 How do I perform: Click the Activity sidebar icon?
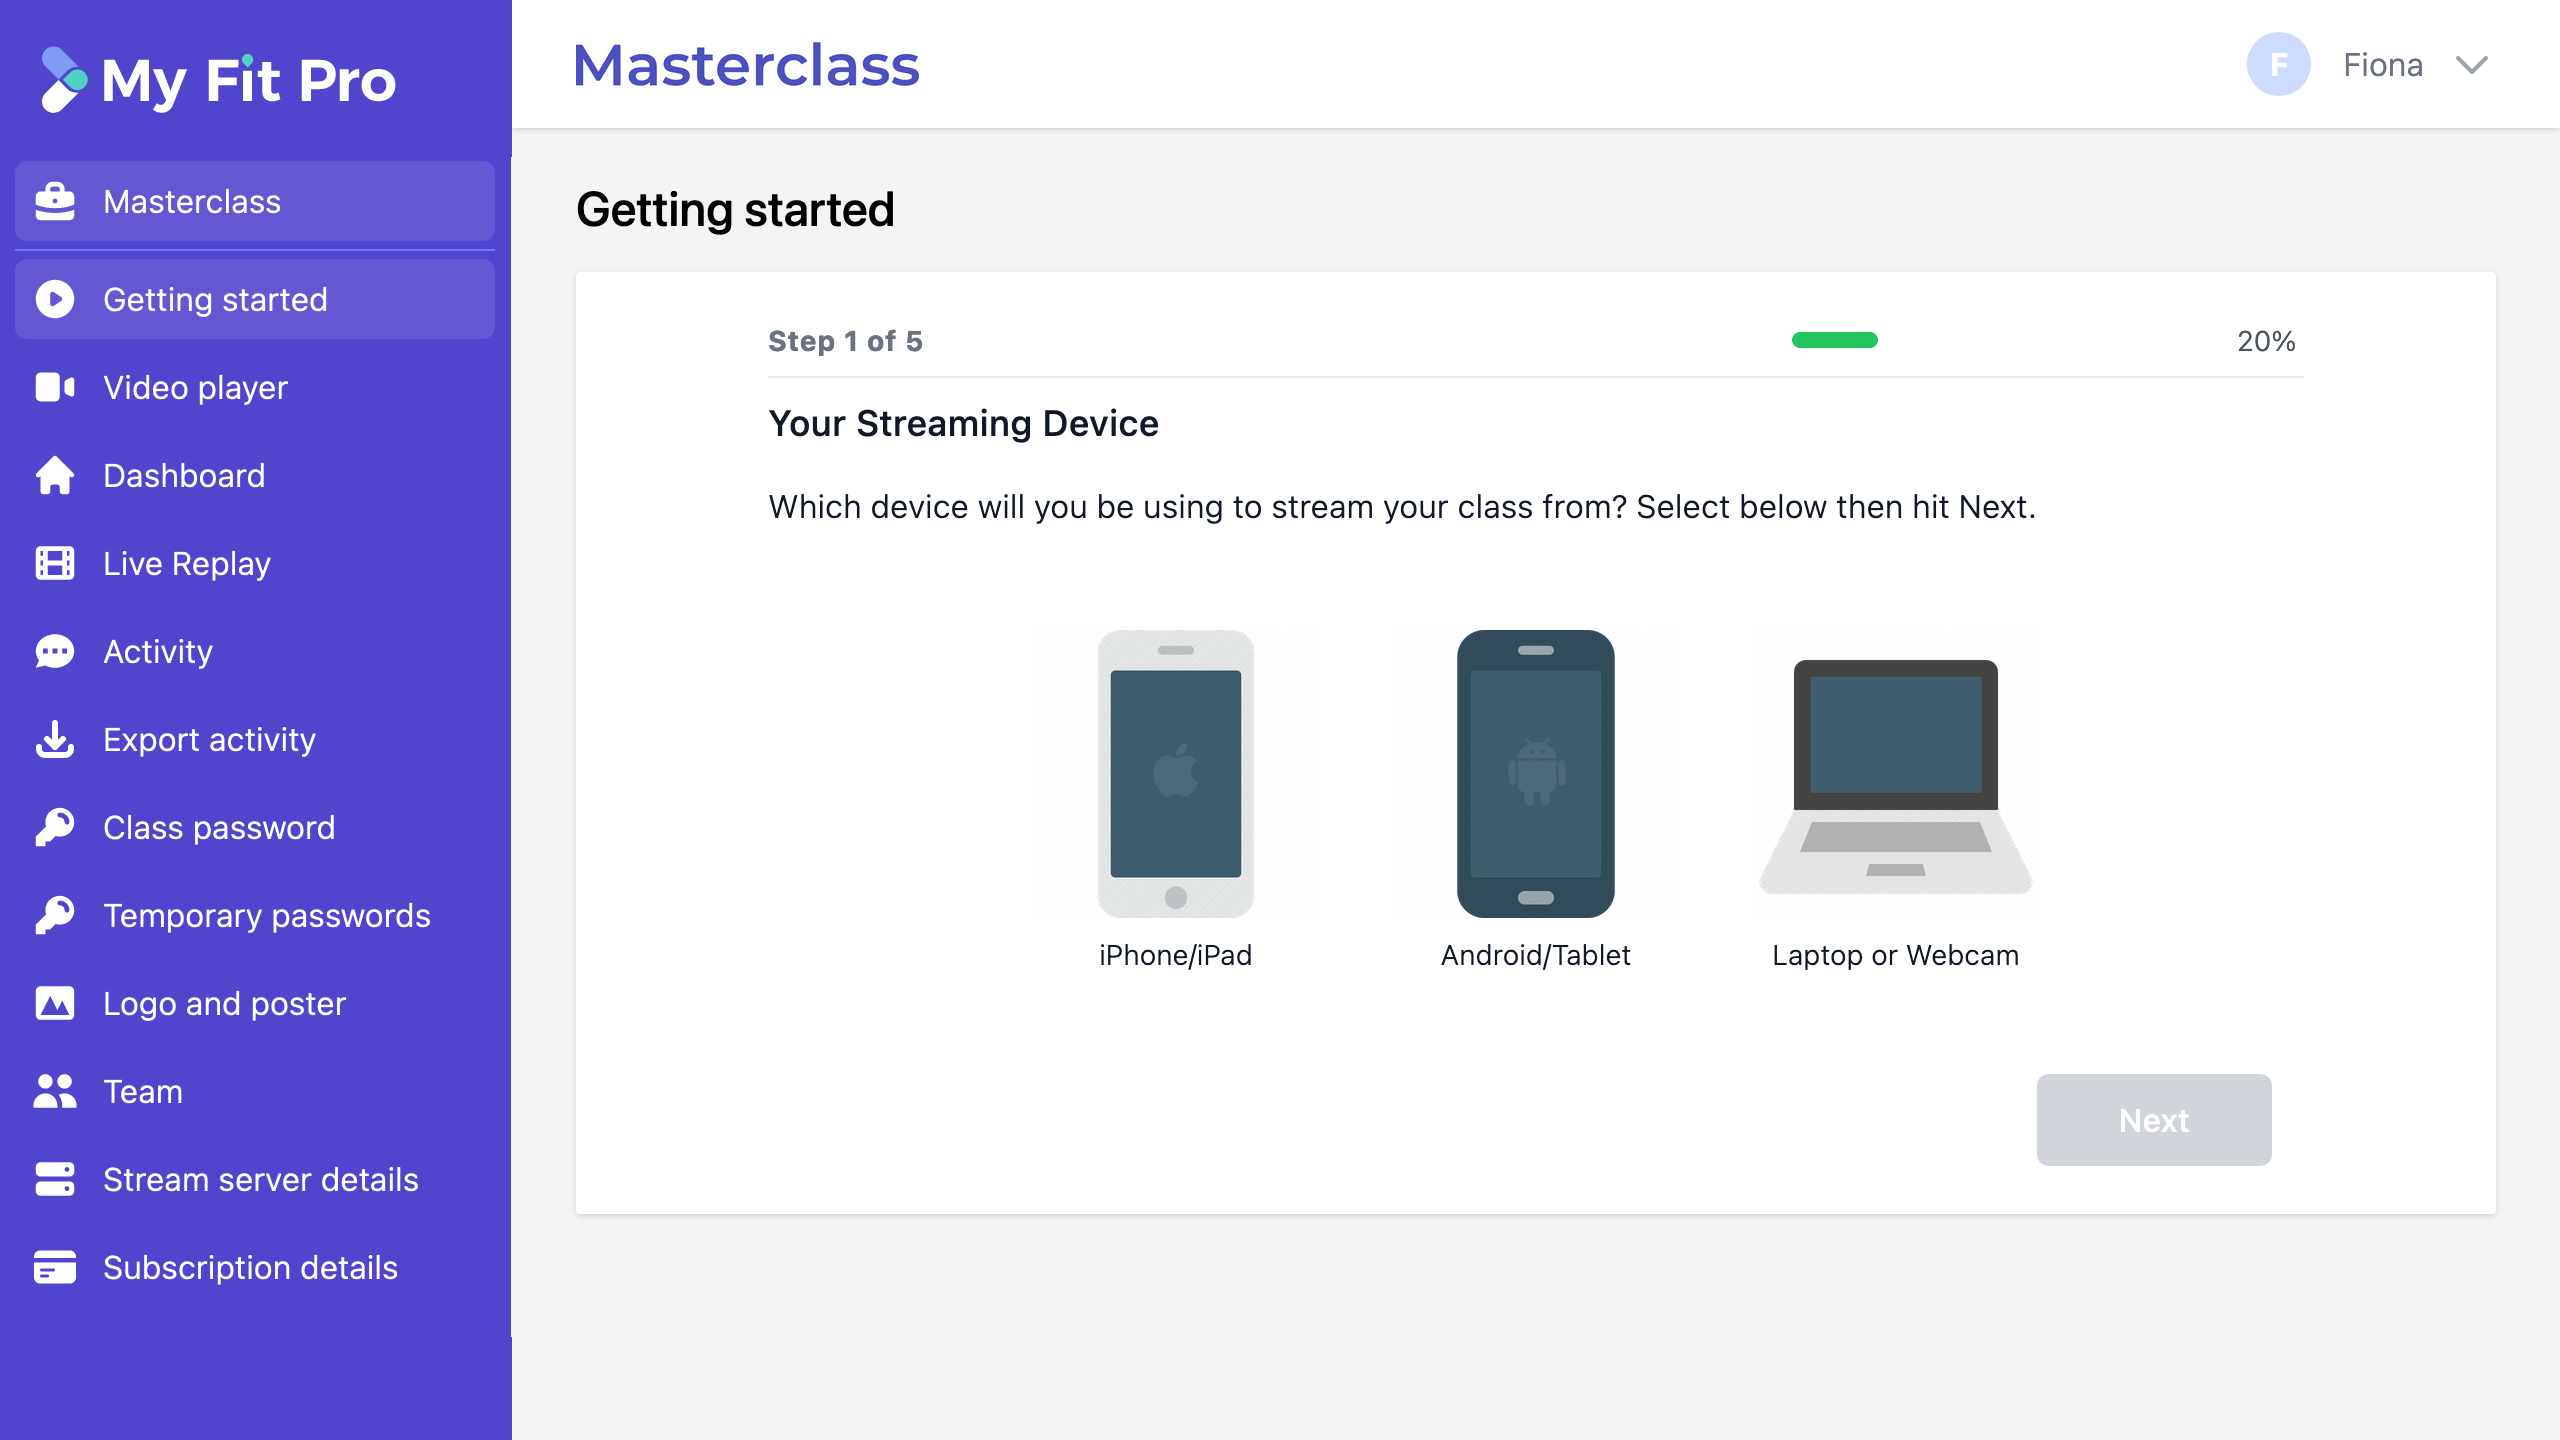tap(53, 651)
